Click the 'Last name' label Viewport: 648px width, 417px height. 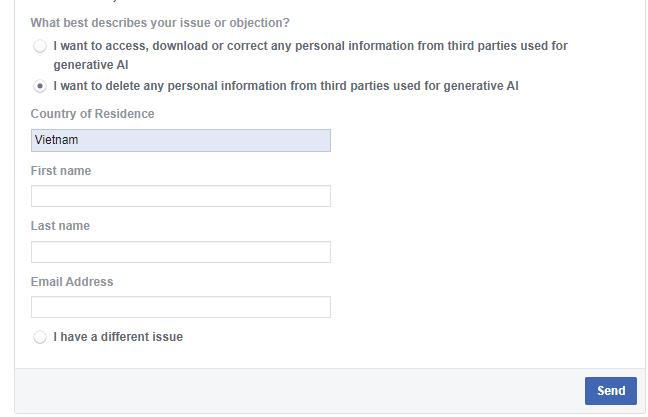point(60,226)
